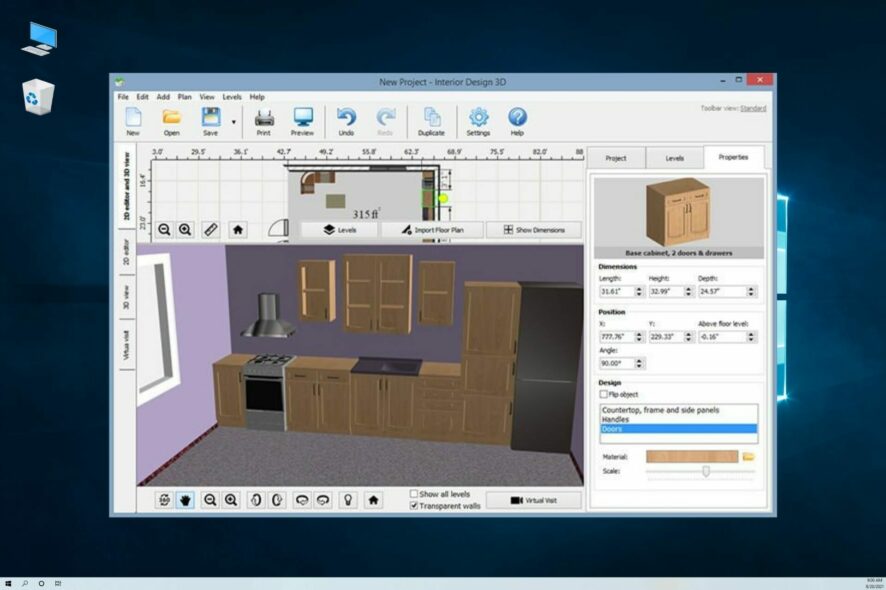This screenshot has width=886, height=590.
Task: Select the hand pan tool
Action: click(x=185, y=500)
